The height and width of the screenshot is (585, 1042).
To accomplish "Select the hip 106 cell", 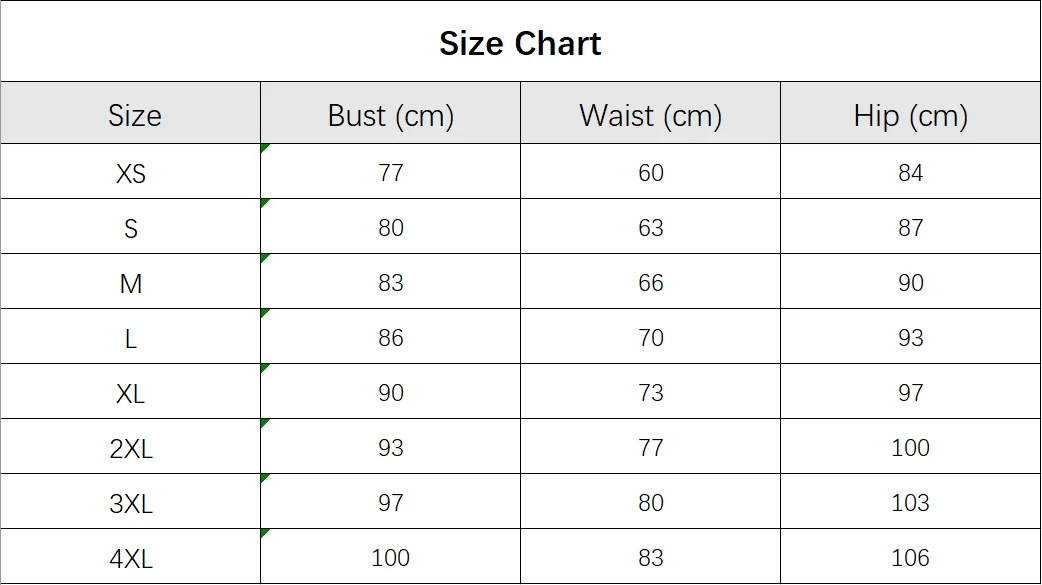I will [x=910, y=556].
